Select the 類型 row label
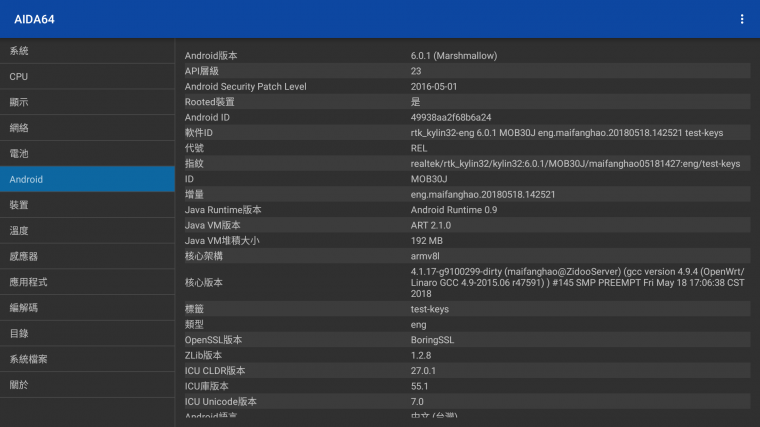This screenshot has height=427, width=760. click(194, 325)
